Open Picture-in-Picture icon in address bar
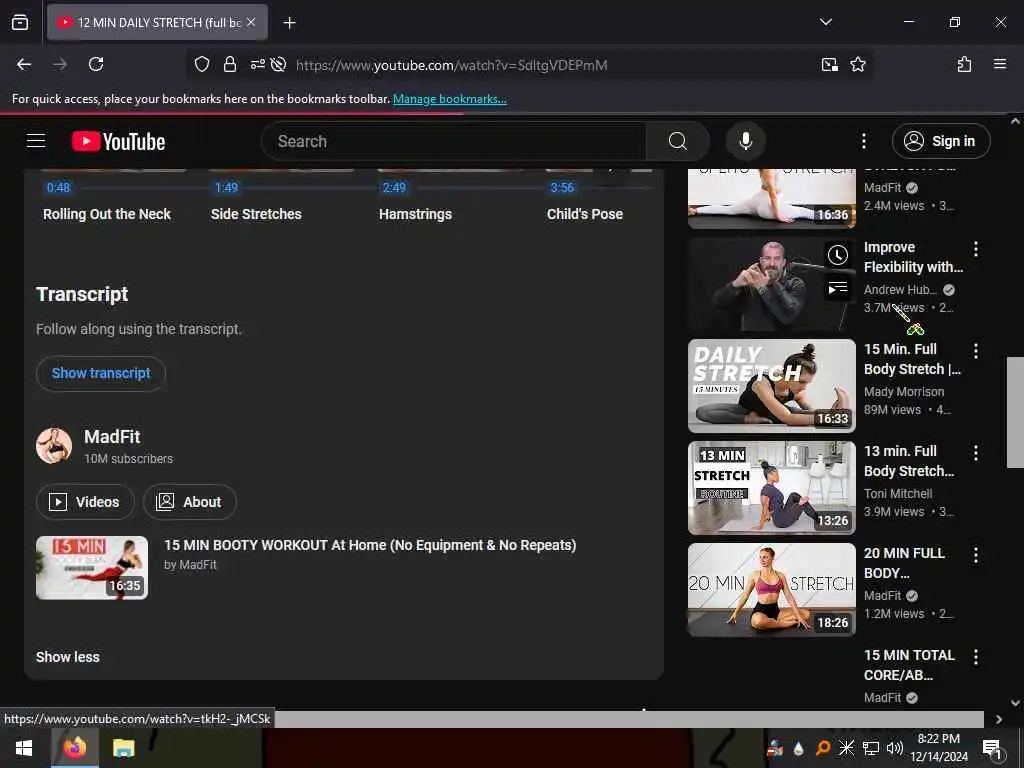1024x768 pixels. tap(830, 64)
